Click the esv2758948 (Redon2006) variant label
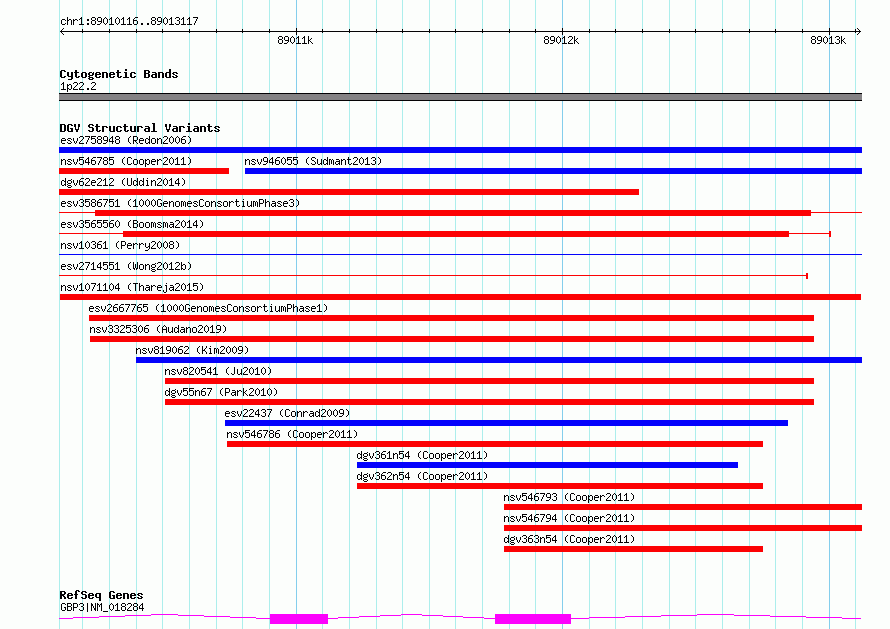 point(126,140)
